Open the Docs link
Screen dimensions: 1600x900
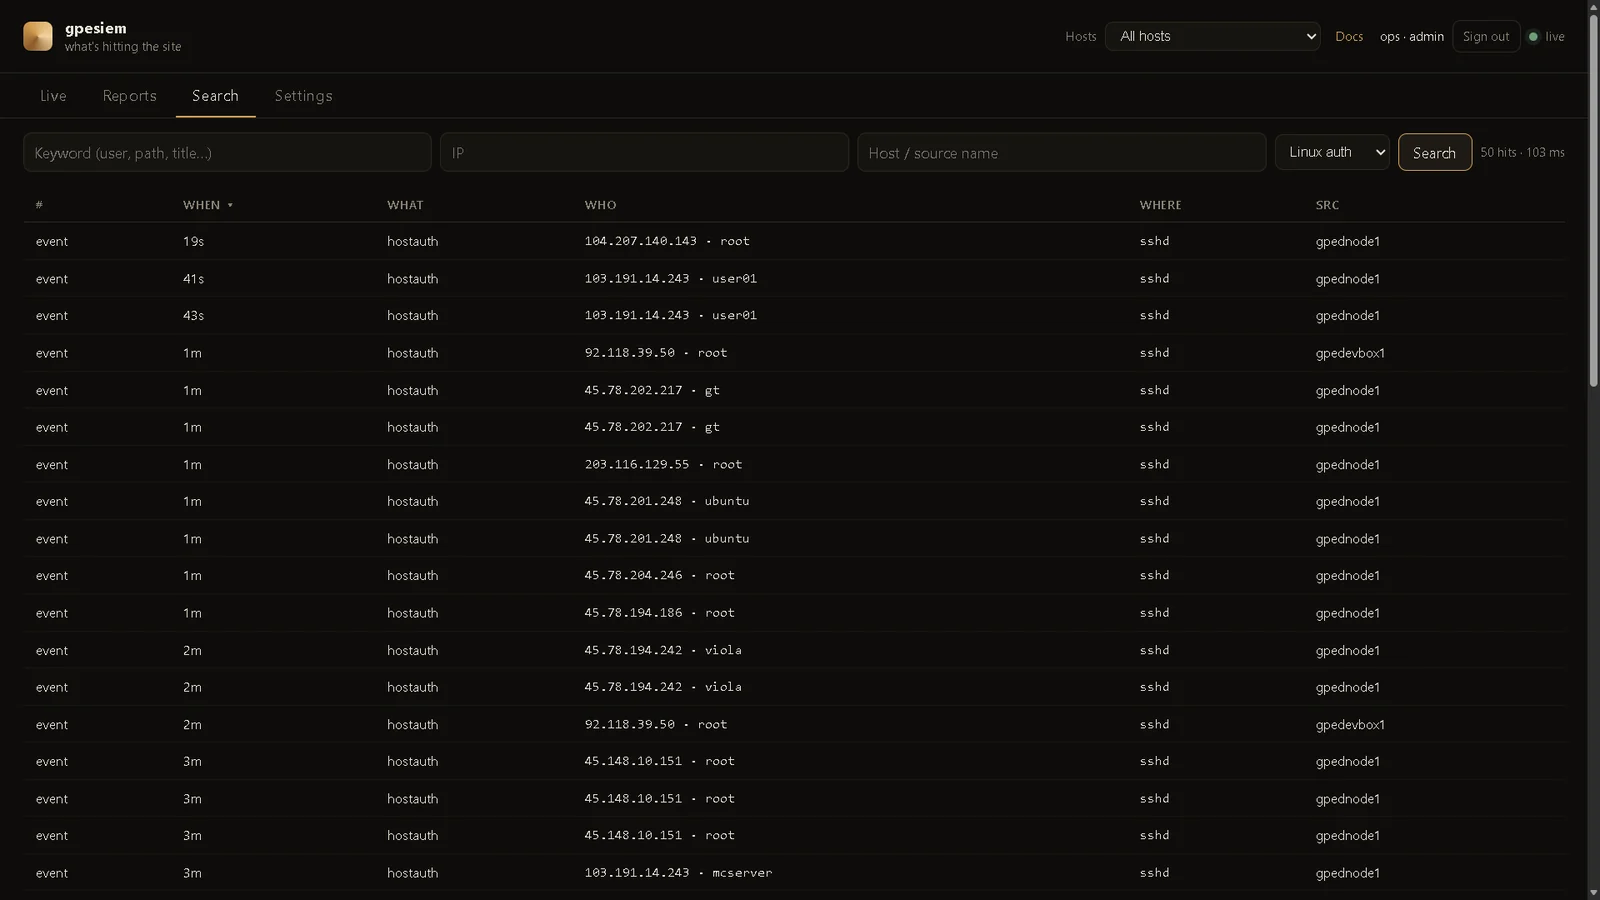(x=1349, y=36)
